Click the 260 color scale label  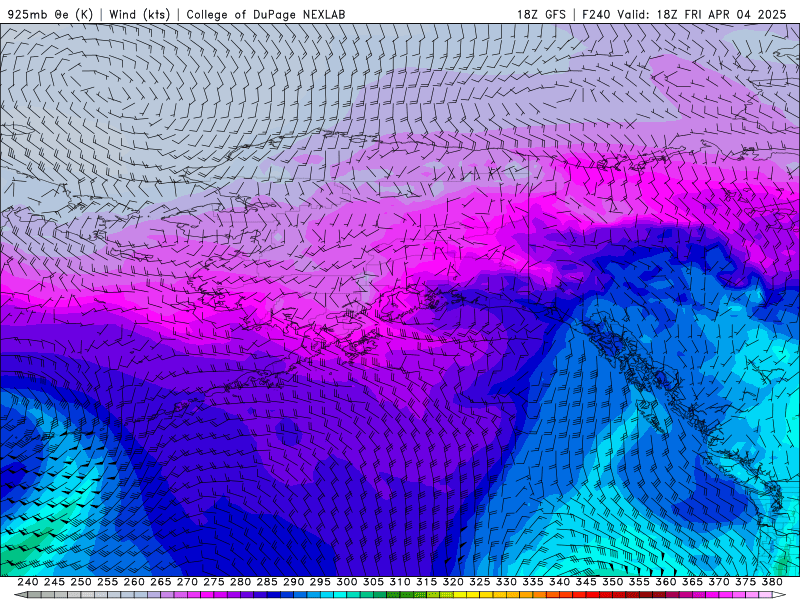point(134,582)
